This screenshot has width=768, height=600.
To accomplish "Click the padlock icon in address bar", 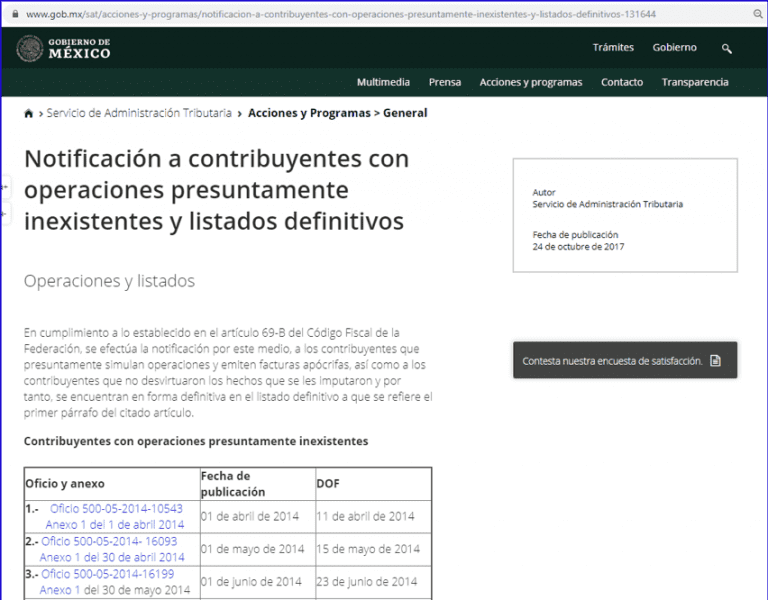I will [x=16, y=14].
